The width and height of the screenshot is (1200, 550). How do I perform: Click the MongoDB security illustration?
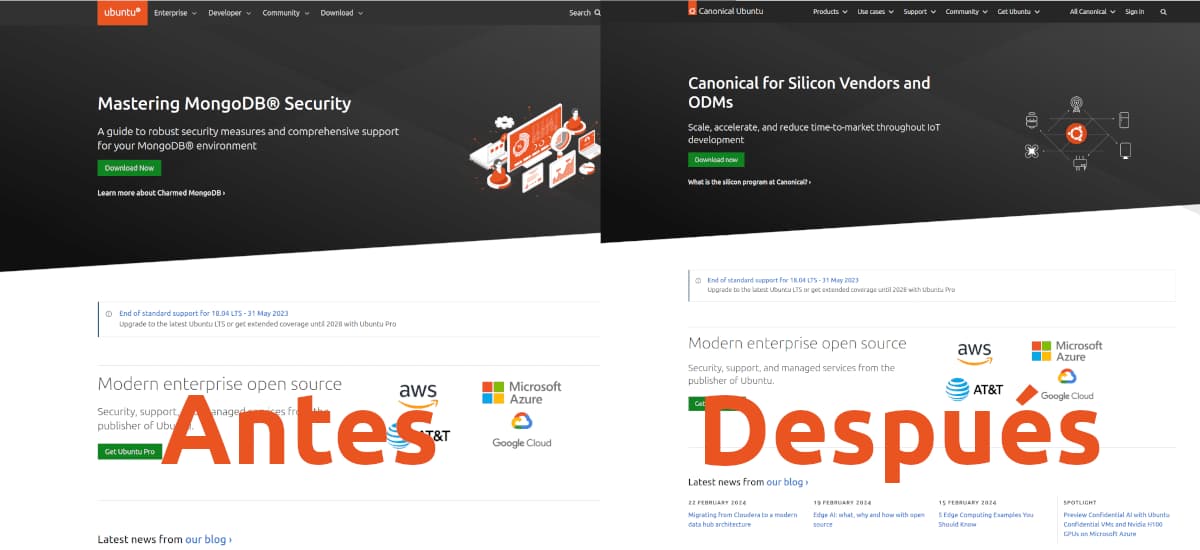click(534, 149)
